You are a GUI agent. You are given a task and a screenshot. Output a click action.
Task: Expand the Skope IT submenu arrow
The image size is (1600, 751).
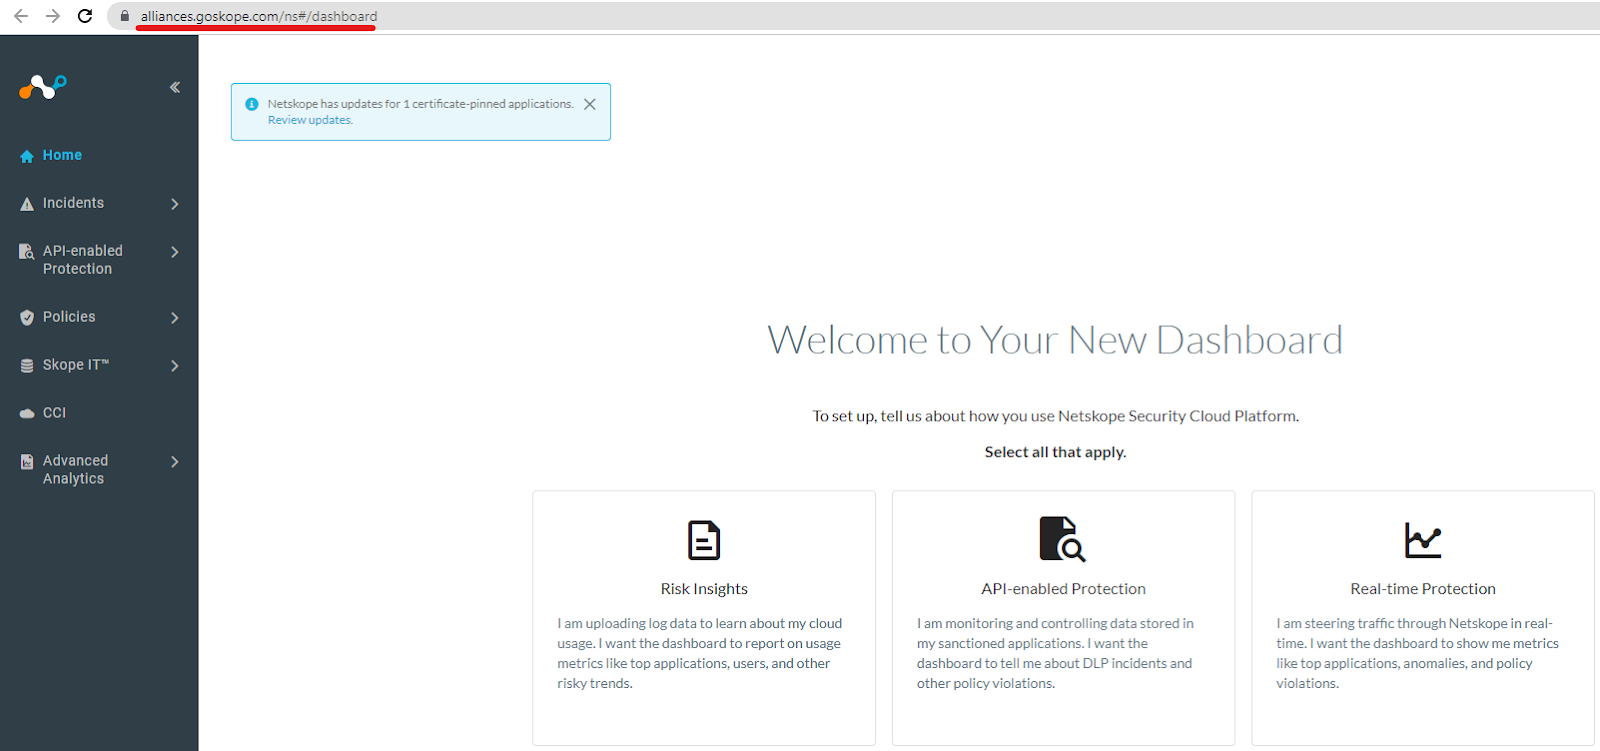point(175,366)
